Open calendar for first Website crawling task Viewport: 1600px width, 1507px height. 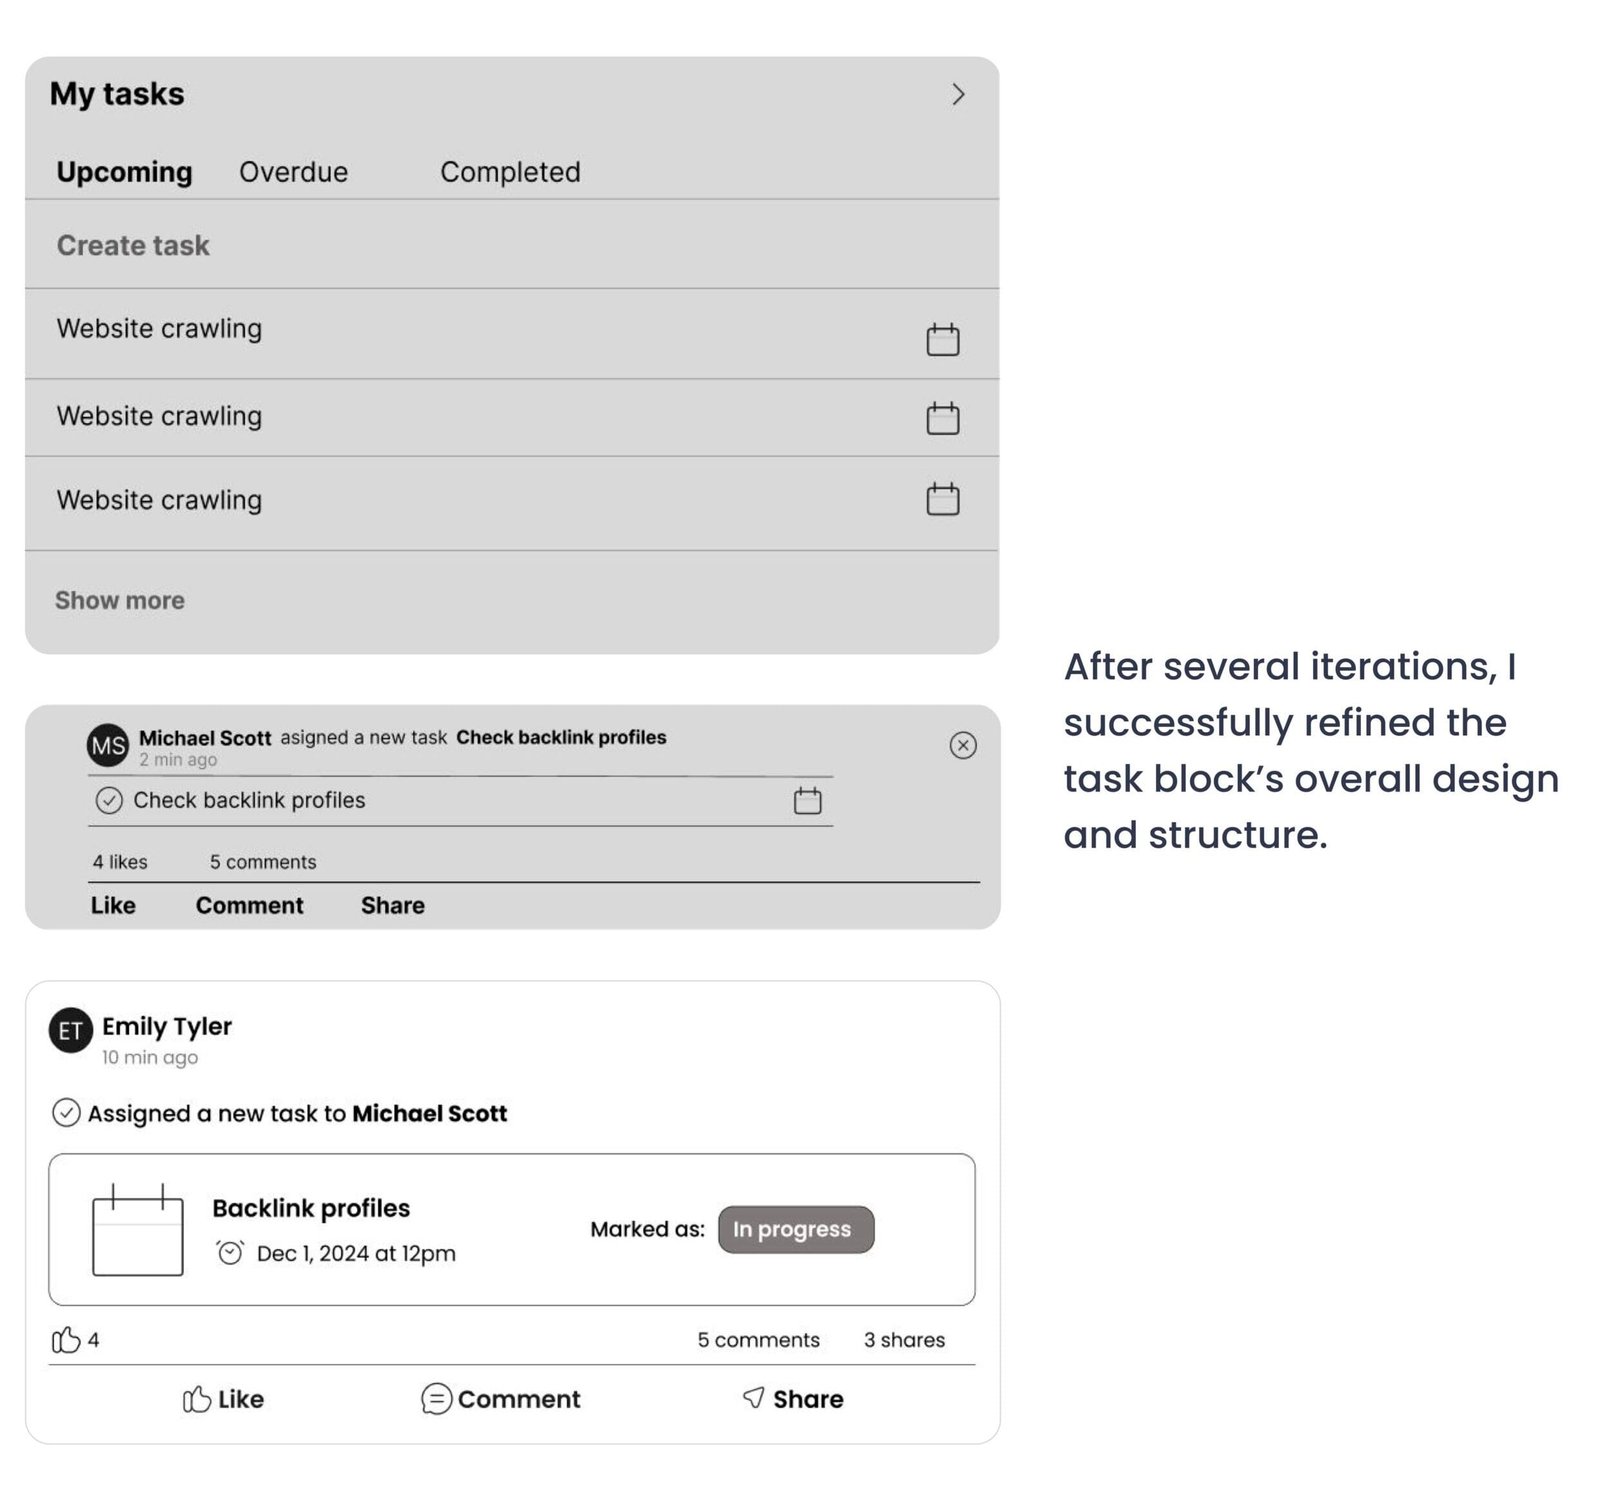(942, 339)
